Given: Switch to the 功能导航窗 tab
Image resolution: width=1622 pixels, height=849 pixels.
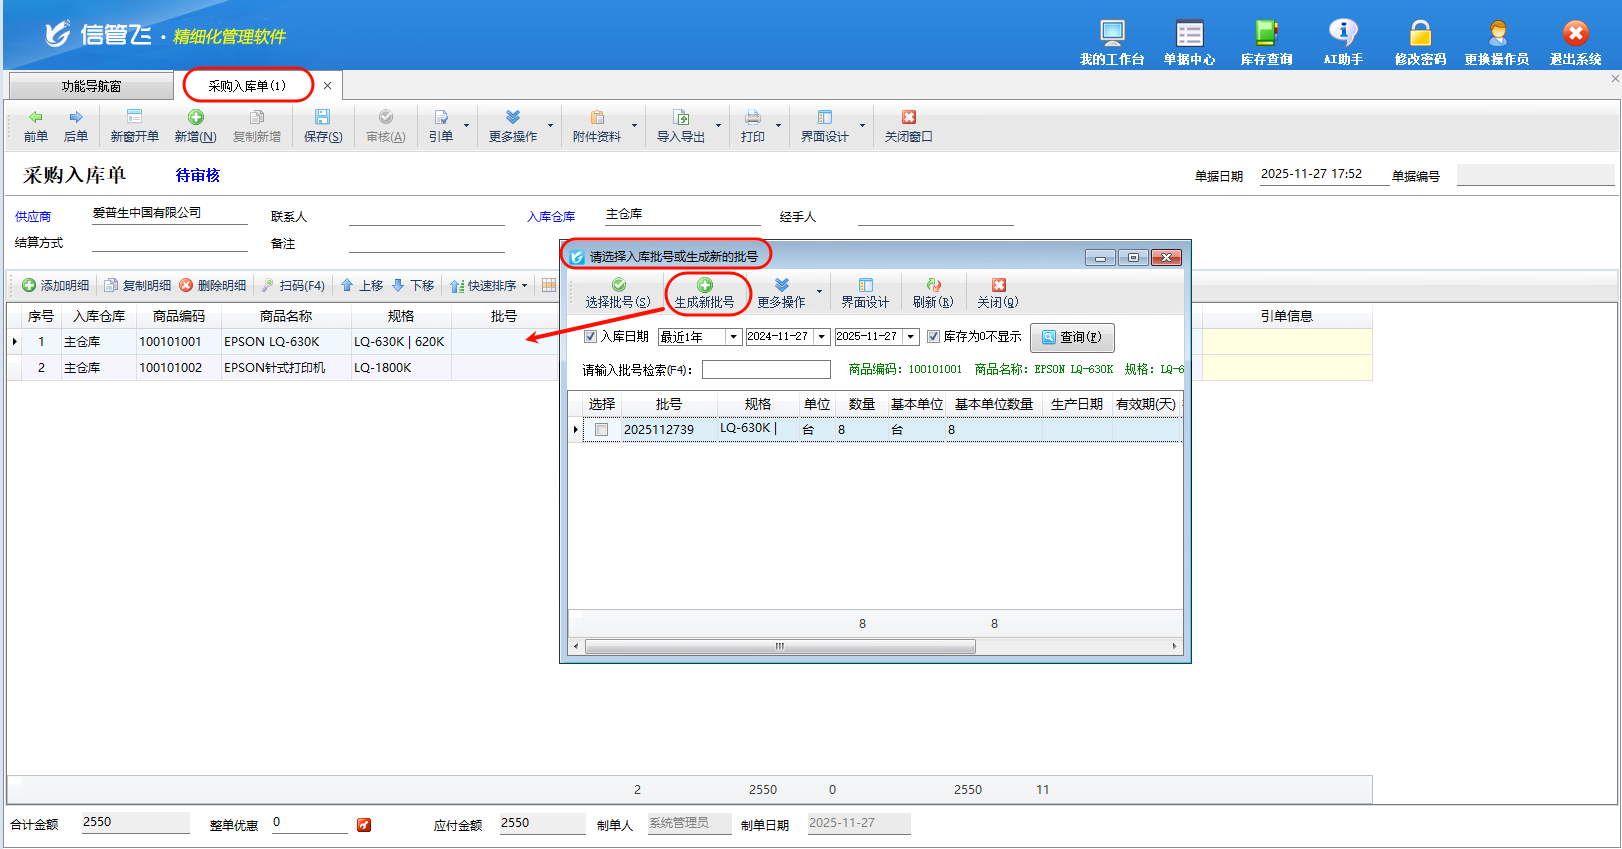Looking at the screenshot, I should (91, 86).
